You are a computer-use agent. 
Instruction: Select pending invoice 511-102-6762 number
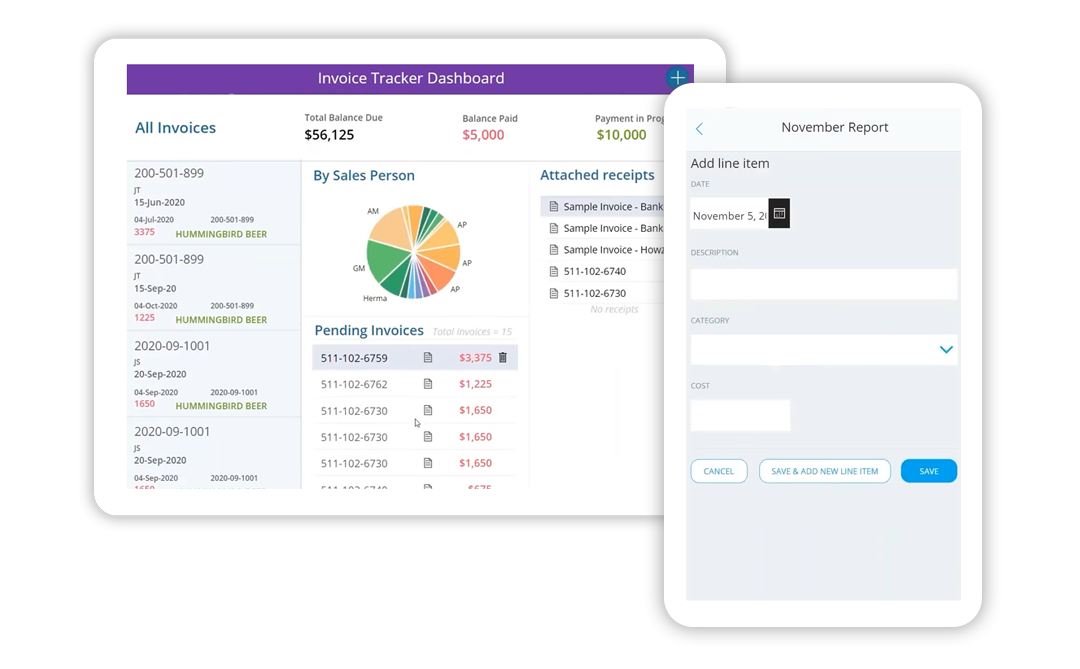tap(354, 384)
